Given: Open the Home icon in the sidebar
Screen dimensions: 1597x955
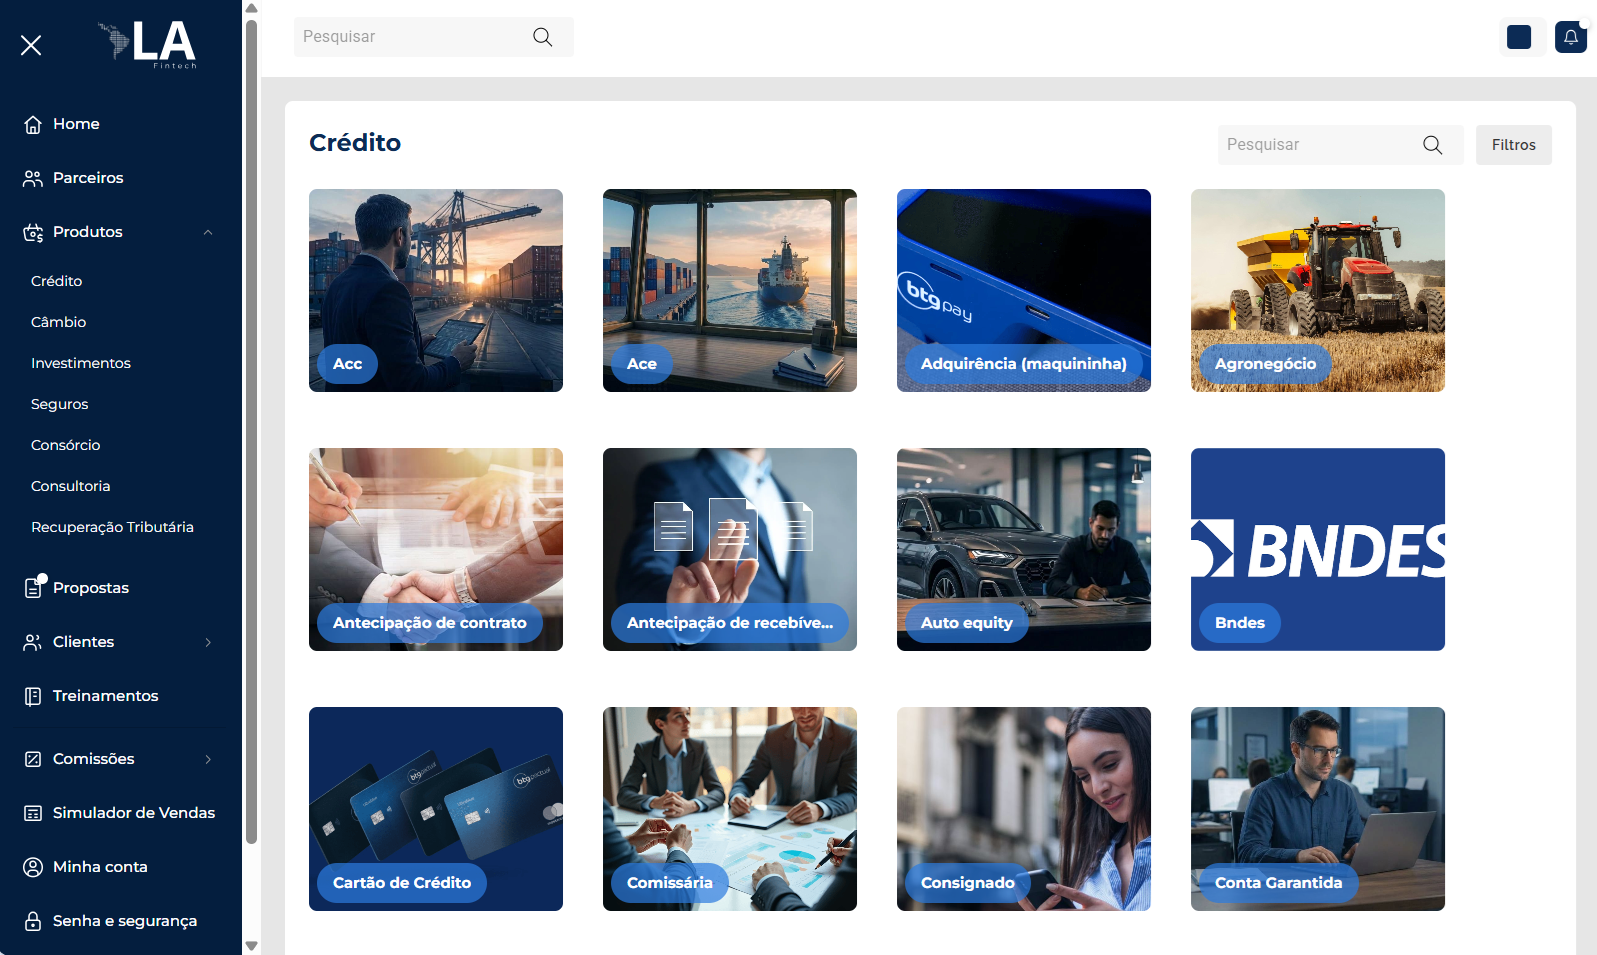Looking at the screenshot, I should point(33,124).
